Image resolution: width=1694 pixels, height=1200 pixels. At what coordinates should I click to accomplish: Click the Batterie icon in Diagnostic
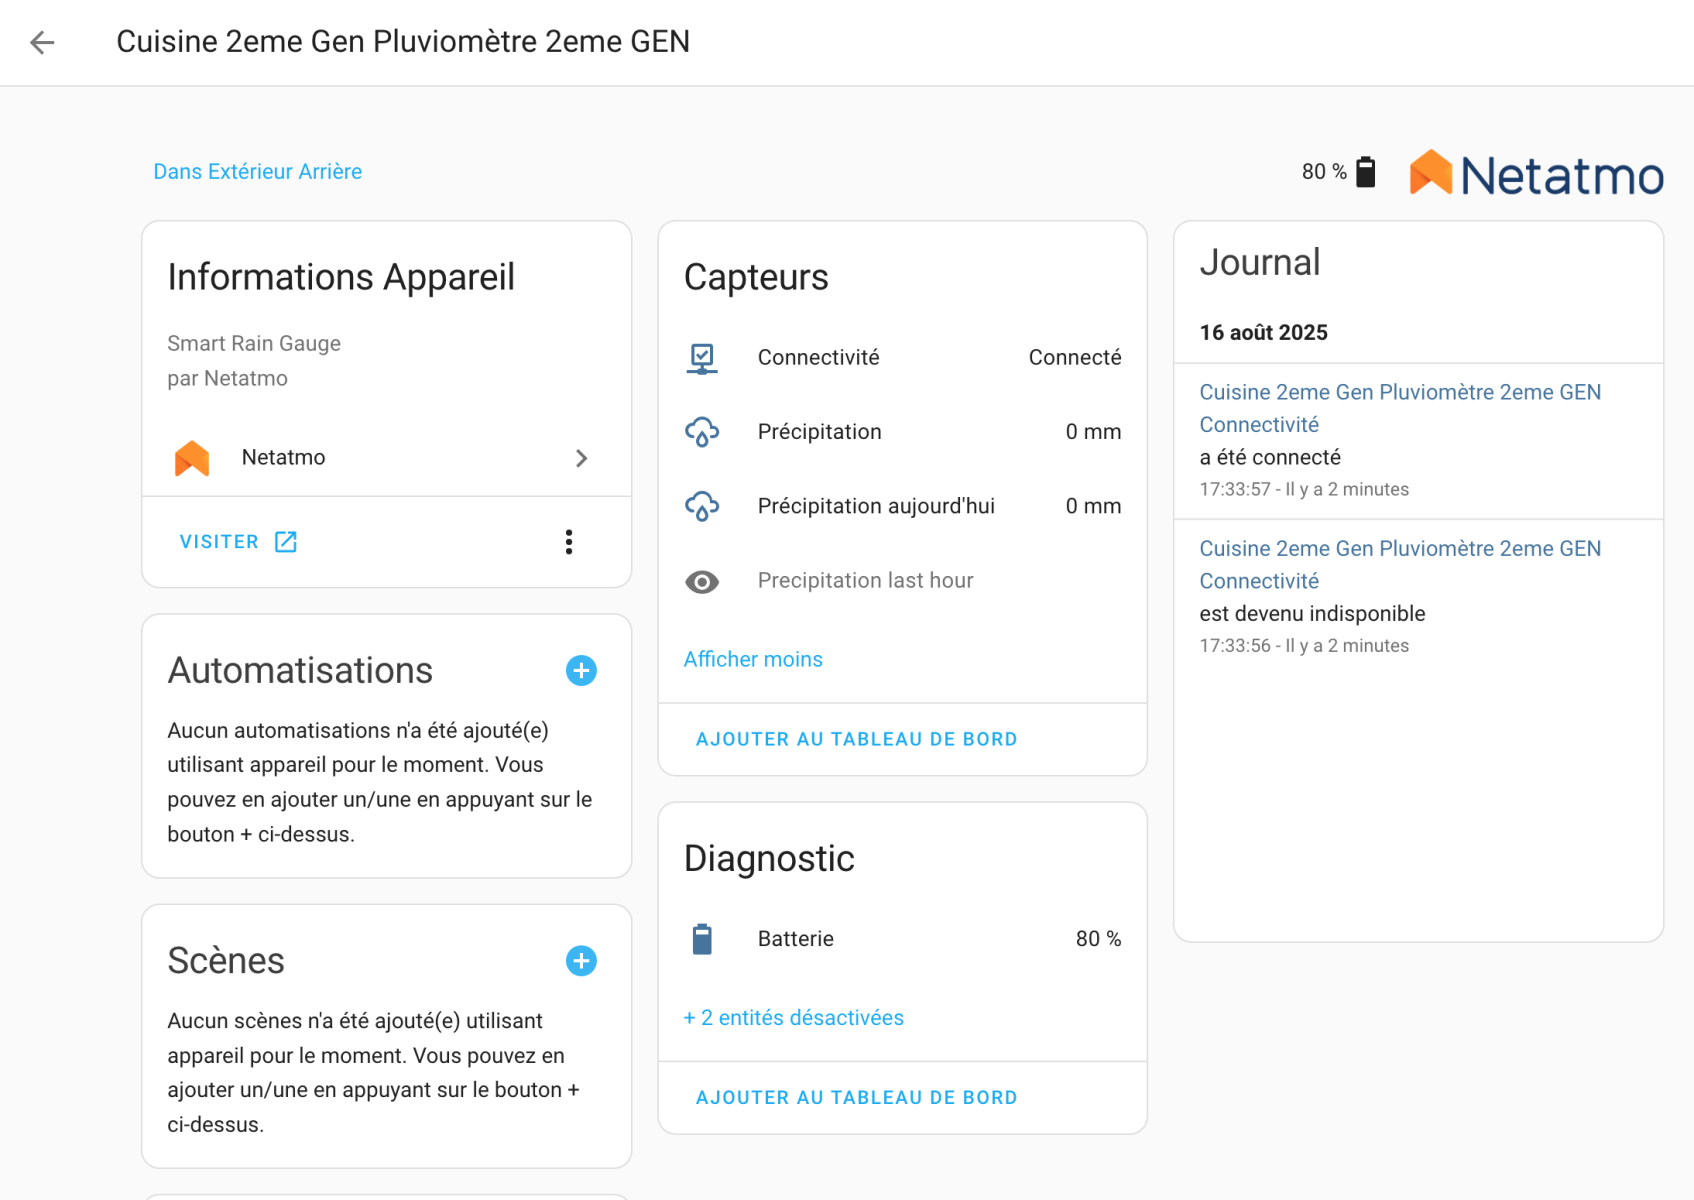pos(702,939)
